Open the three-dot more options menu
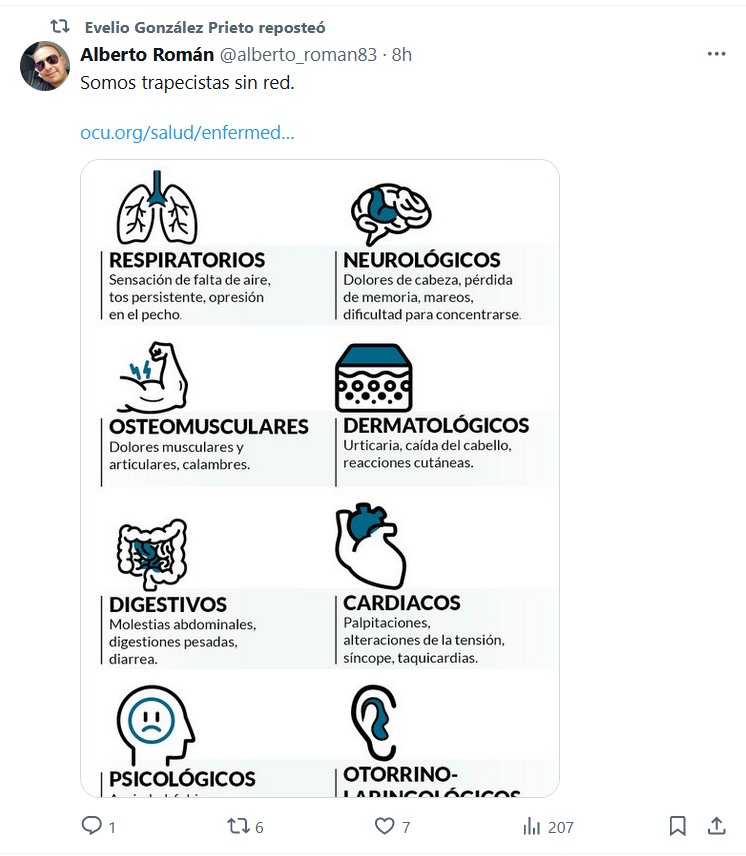 (x=716, y=54)
